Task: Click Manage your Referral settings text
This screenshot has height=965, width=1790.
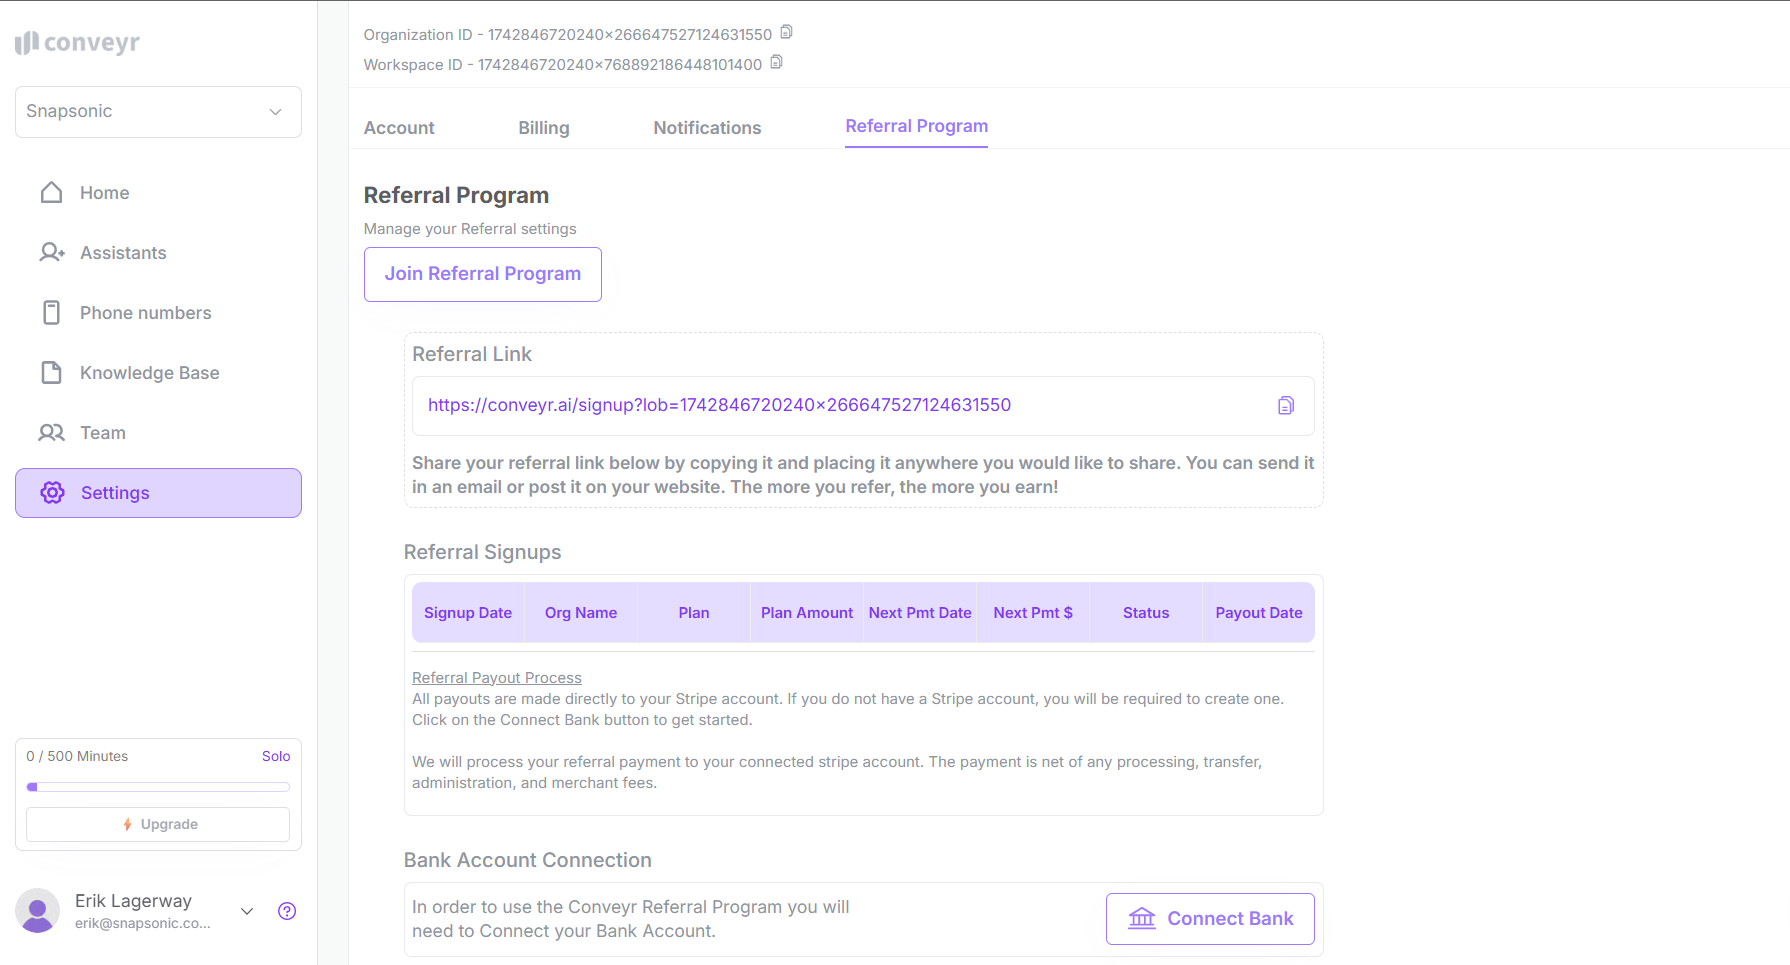Action: pyautogui.click(x=470, y=229)
